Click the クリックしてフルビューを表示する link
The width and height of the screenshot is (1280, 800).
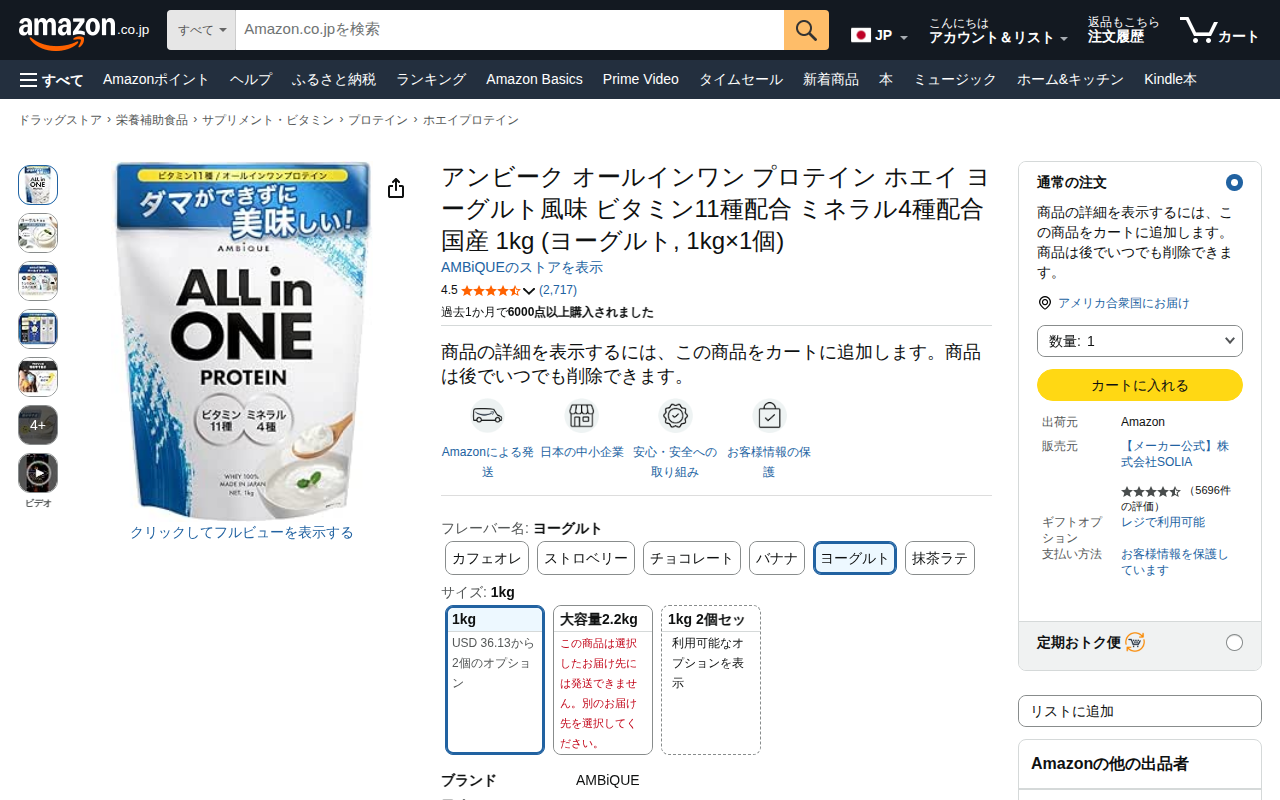242,533
